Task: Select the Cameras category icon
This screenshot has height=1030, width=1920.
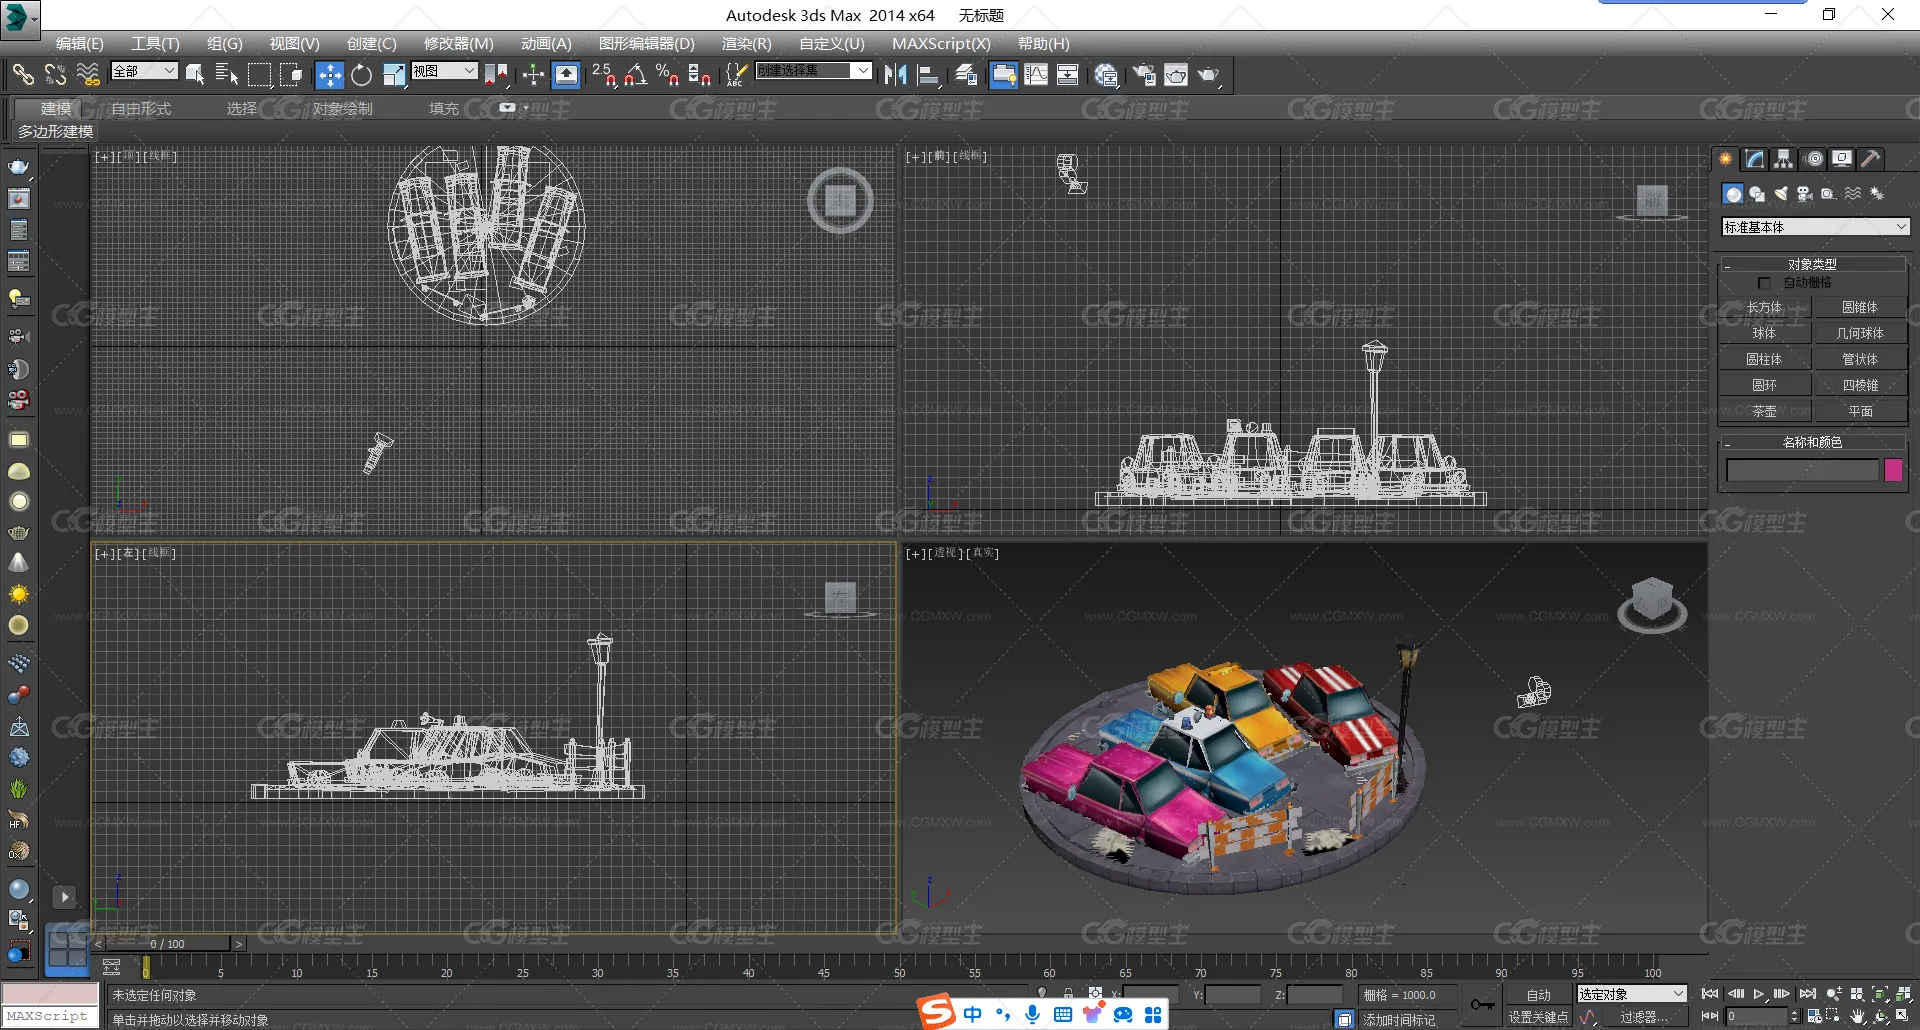Action: (1805, 194)
